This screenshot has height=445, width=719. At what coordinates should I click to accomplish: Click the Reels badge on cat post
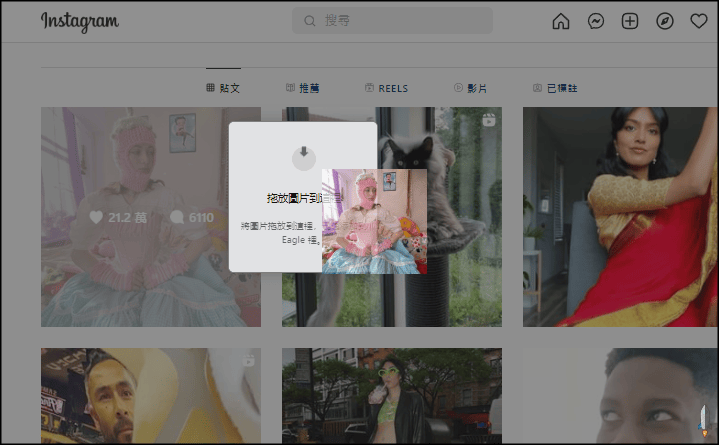tap(489, 121)
